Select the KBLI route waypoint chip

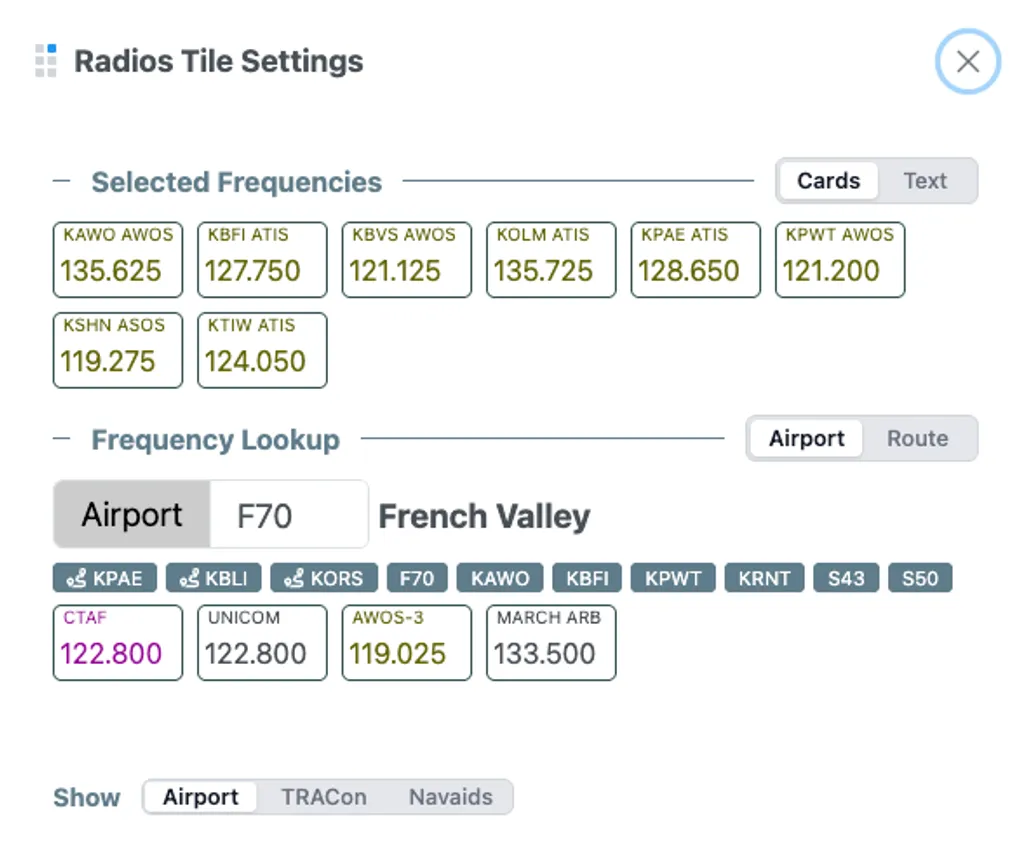click(214, 578)
